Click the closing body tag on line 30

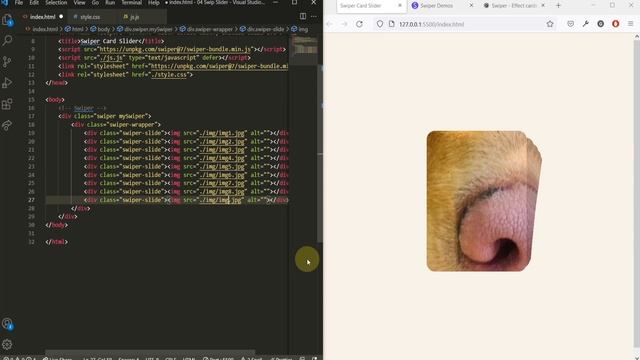click(x=57, y=225)
